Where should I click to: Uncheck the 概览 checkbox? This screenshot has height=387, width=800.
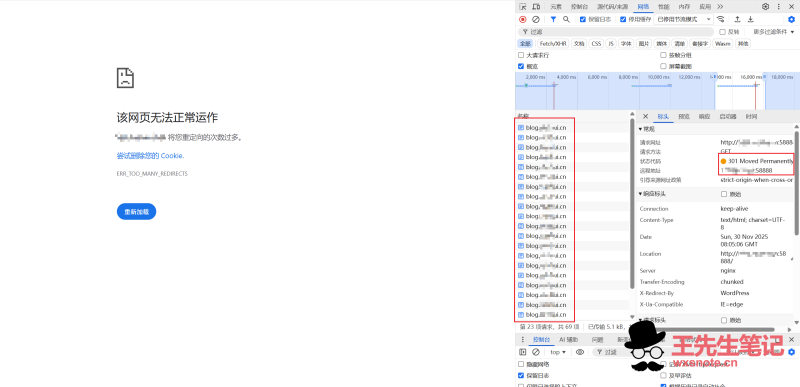tap(521, 66)
